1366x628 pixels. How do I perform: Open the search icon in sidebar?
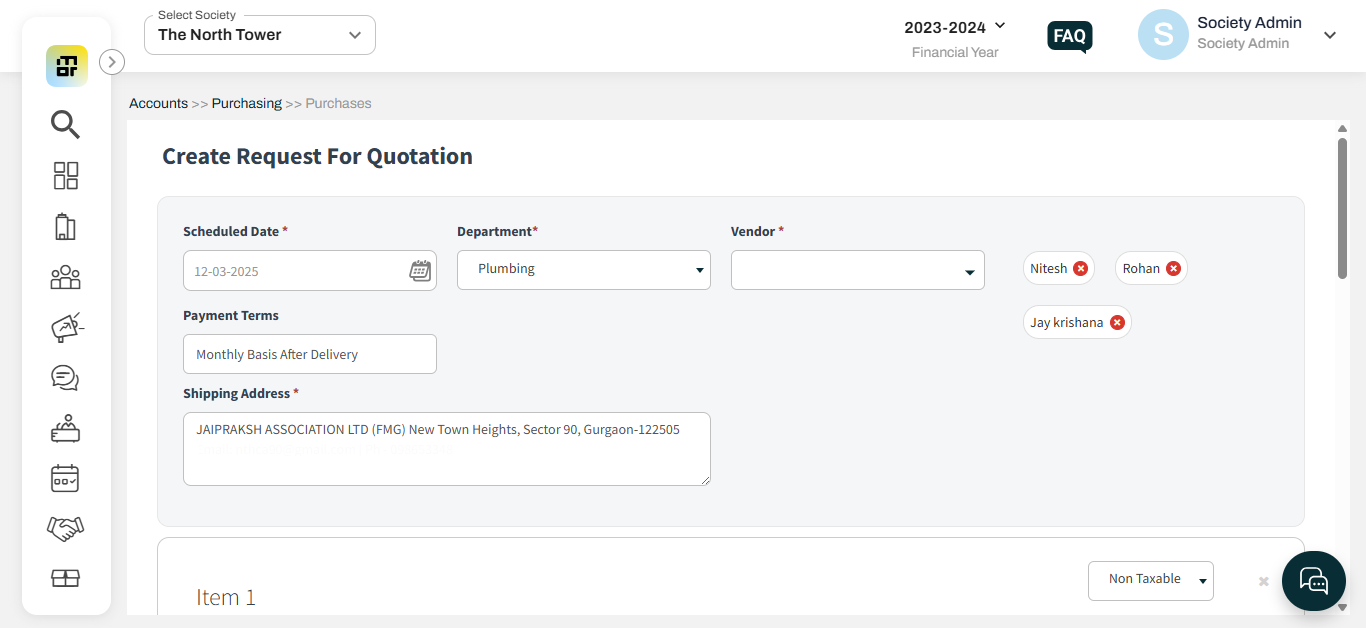click(65, 125)
